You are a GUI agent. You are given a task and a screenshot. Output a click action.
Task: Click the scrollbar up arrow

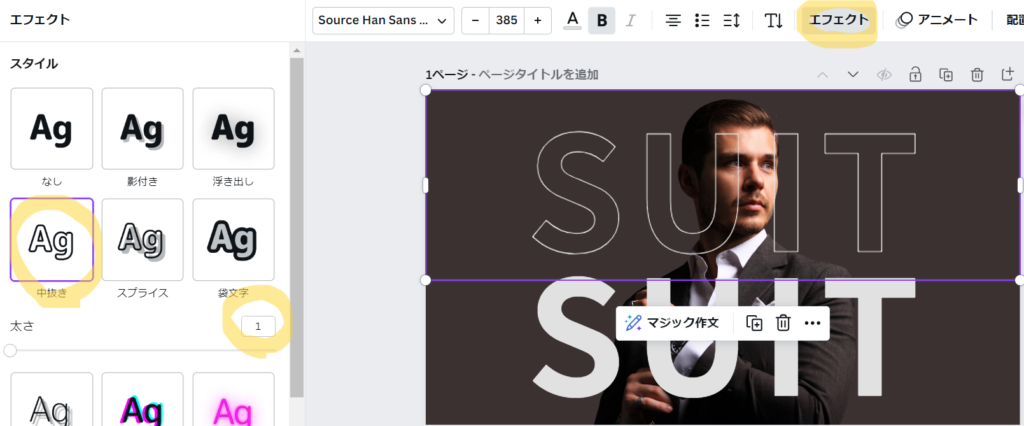point(296,50)
